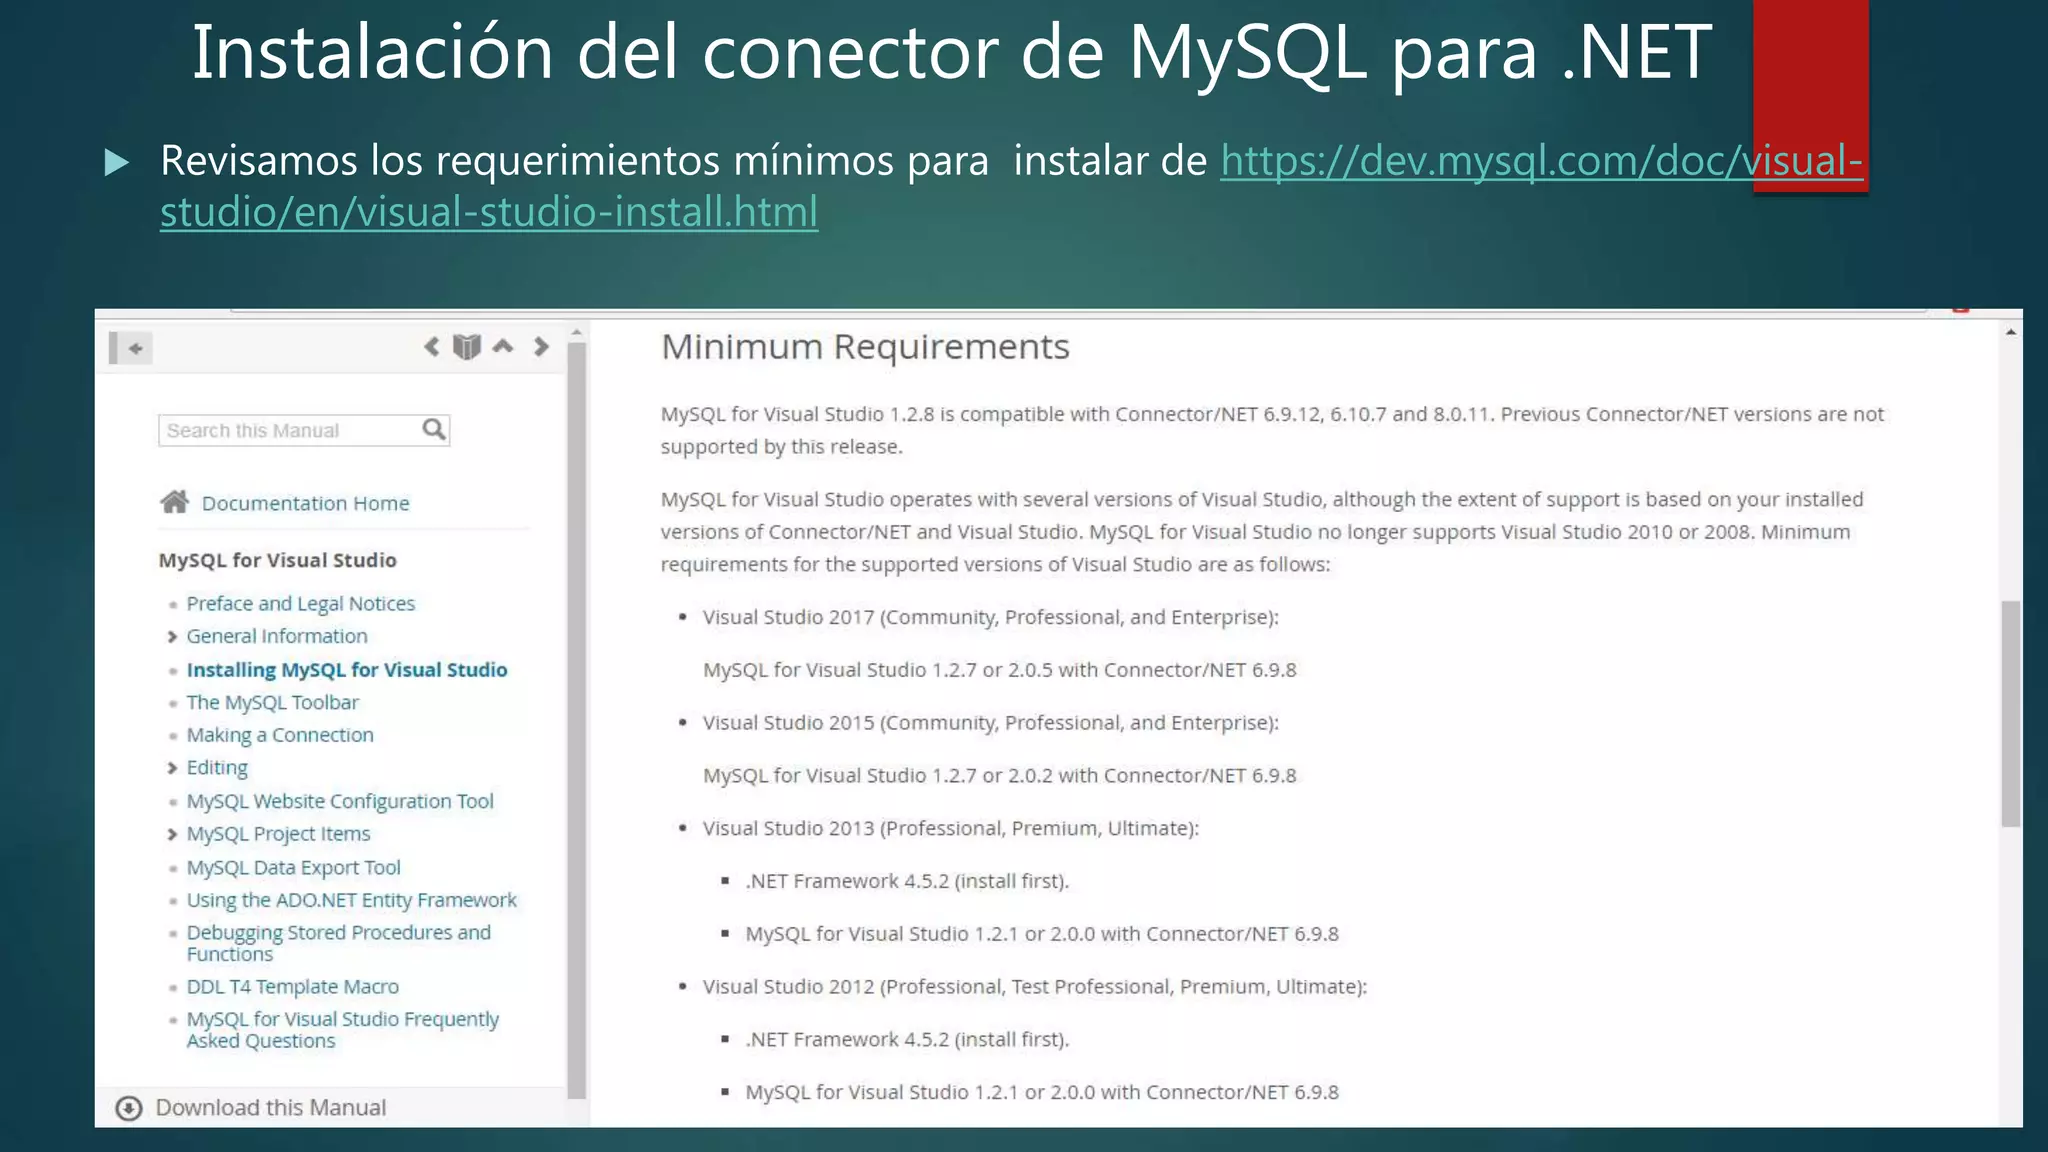Click the MySQL for Visual Studio sidebar heading

click(x=277, y=560)
